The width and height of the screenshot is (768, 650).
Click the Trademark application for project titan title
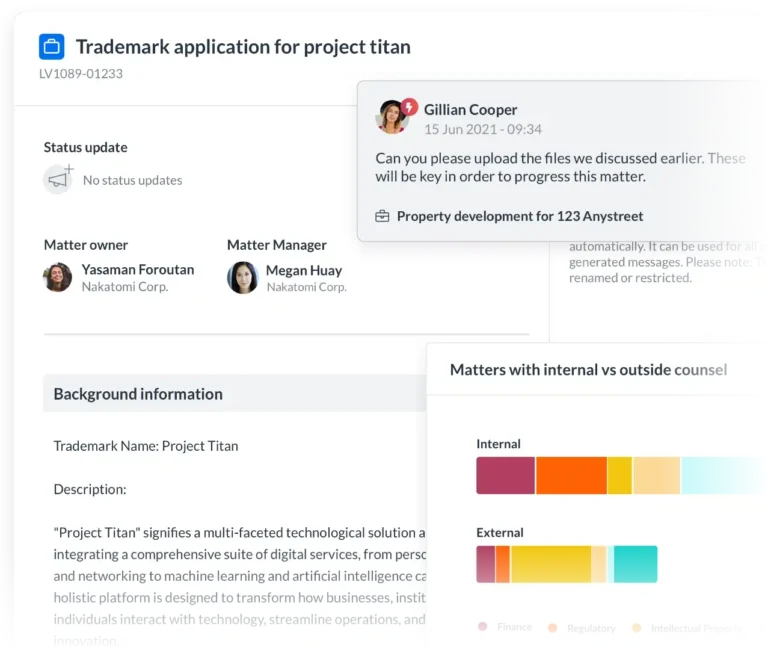point(243,47)
